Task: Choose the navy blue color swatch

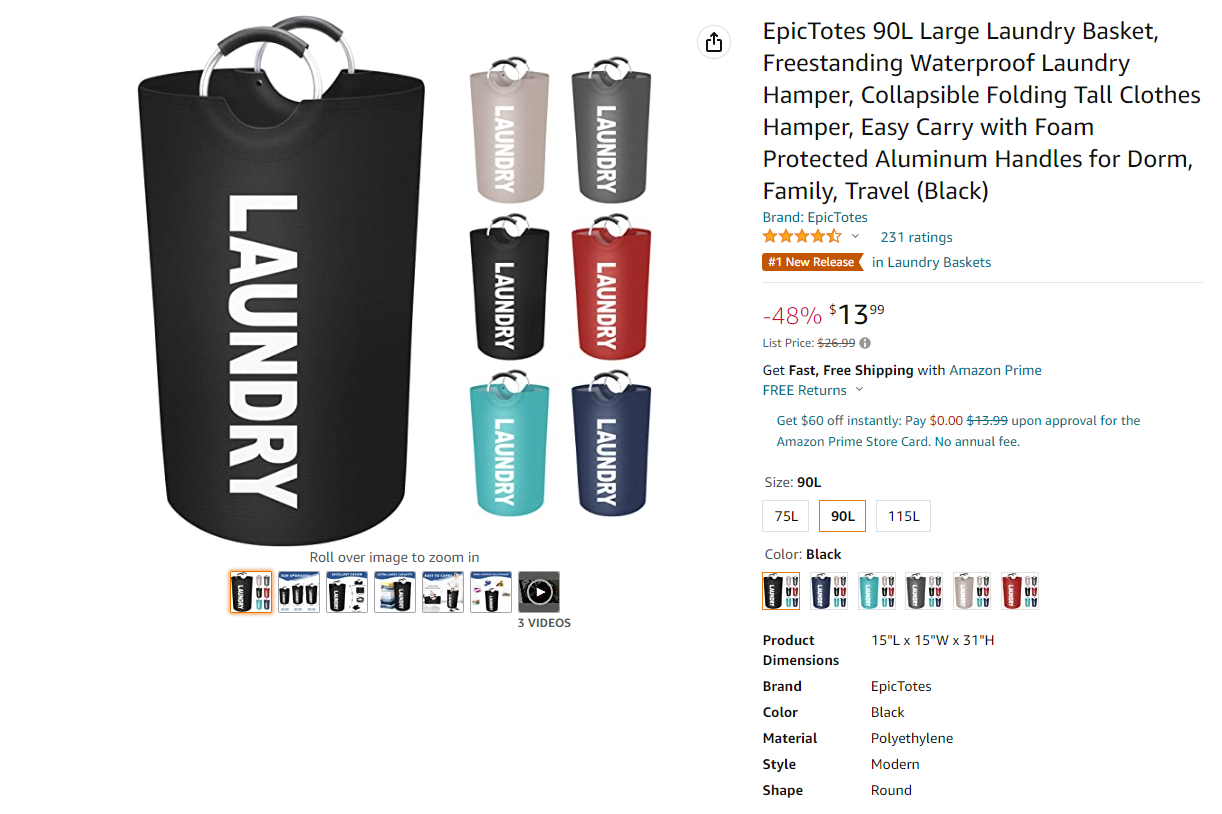Action: [829, 591]
